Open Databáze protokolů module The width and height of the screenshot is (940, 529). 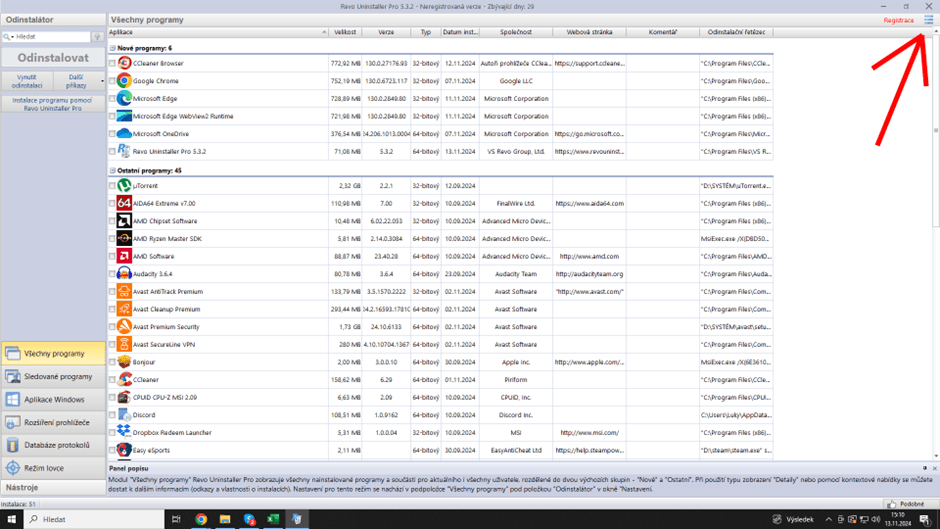point(53,446)
